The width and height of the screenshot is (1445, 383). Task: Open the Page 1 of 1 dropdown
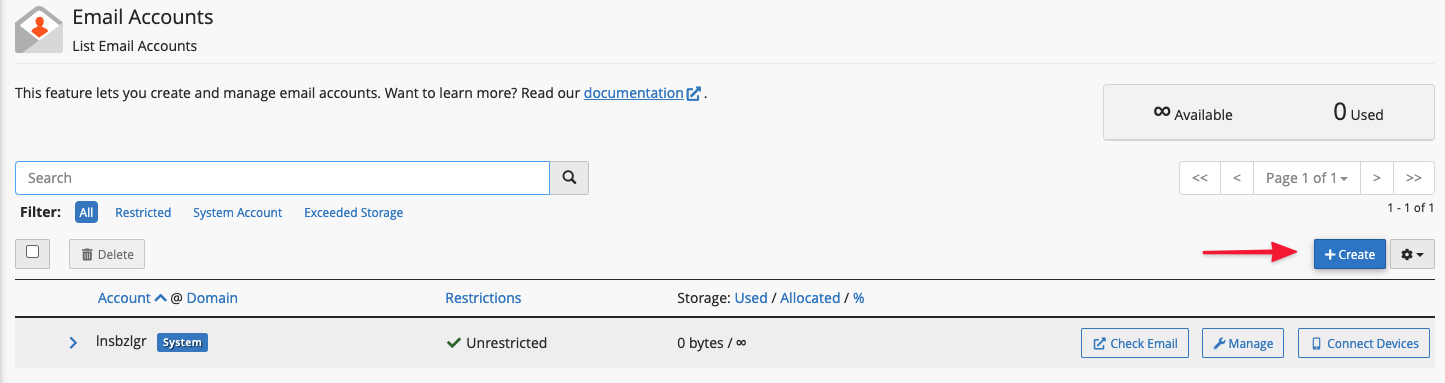coord(1307,178)
